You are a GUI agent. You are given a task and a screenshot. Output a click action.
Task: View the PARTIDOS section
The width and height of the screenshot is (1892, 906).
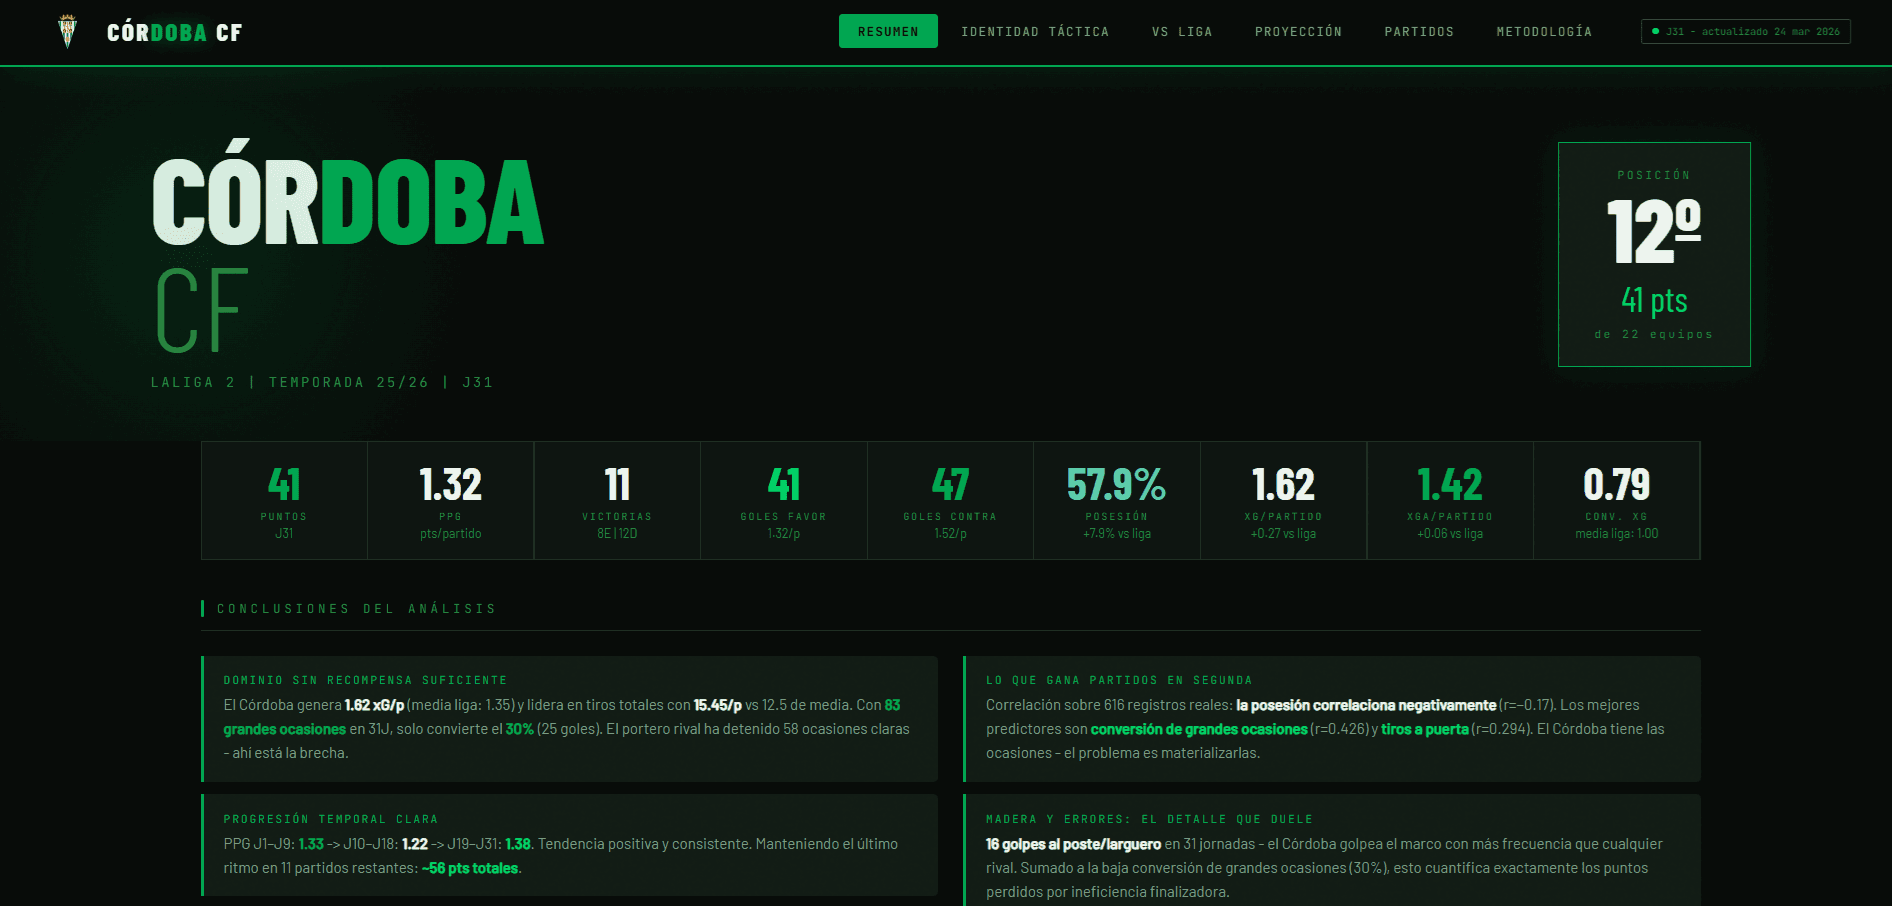1419,31
